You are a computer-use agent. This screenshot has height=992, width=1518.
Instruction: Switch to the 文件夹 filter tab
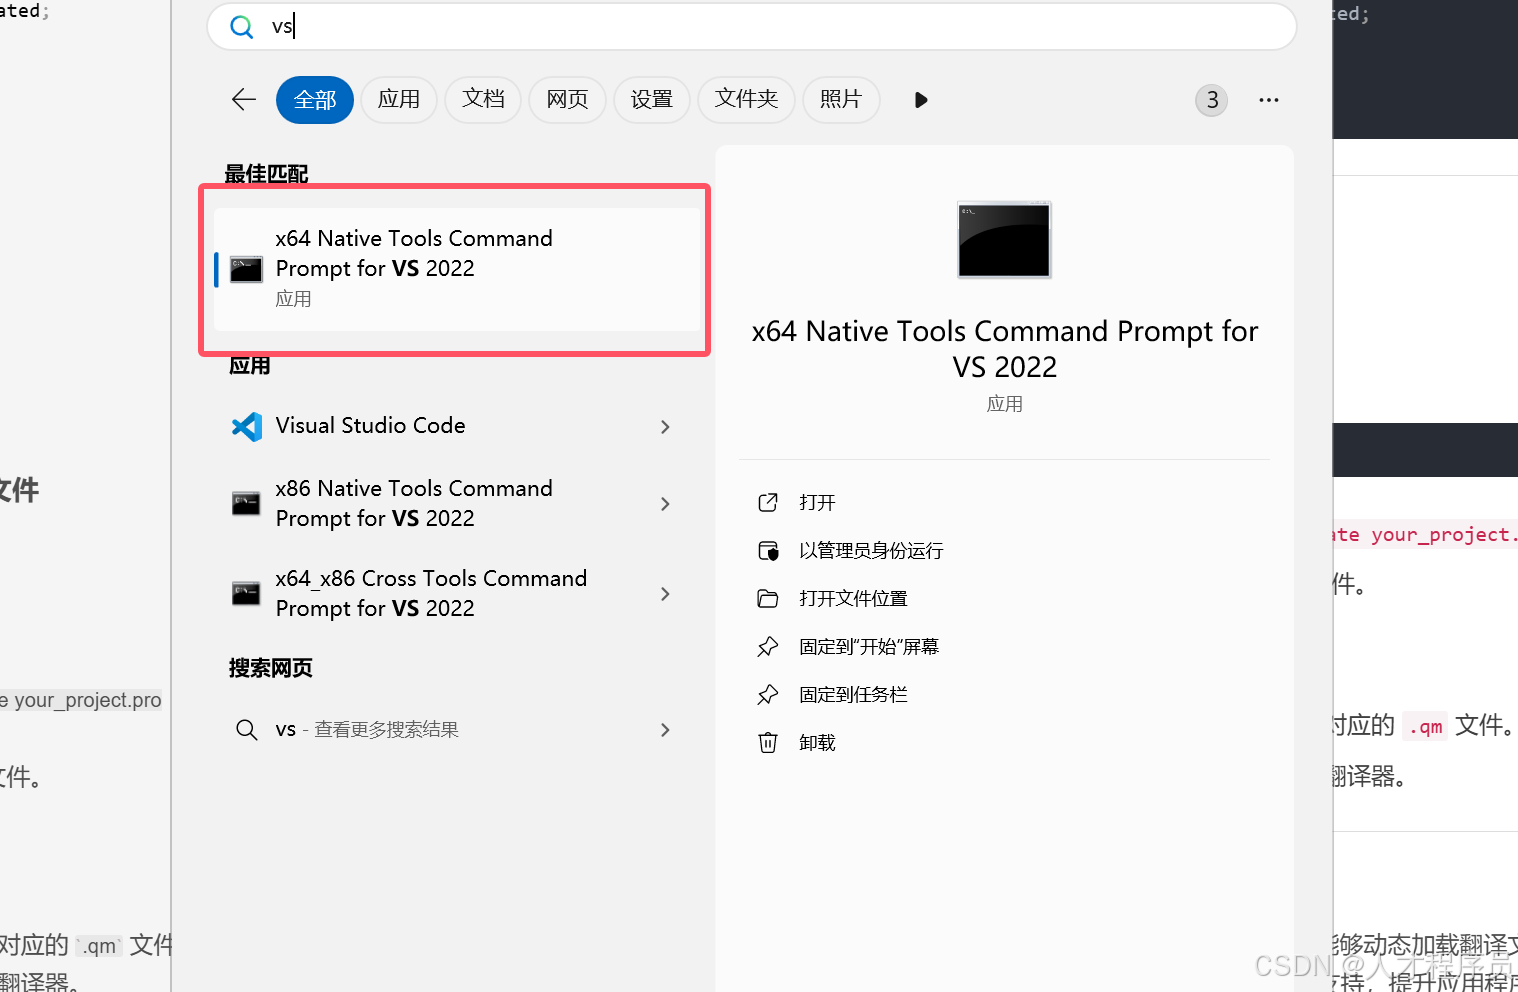pyautogui.click(x=746, y=100)
